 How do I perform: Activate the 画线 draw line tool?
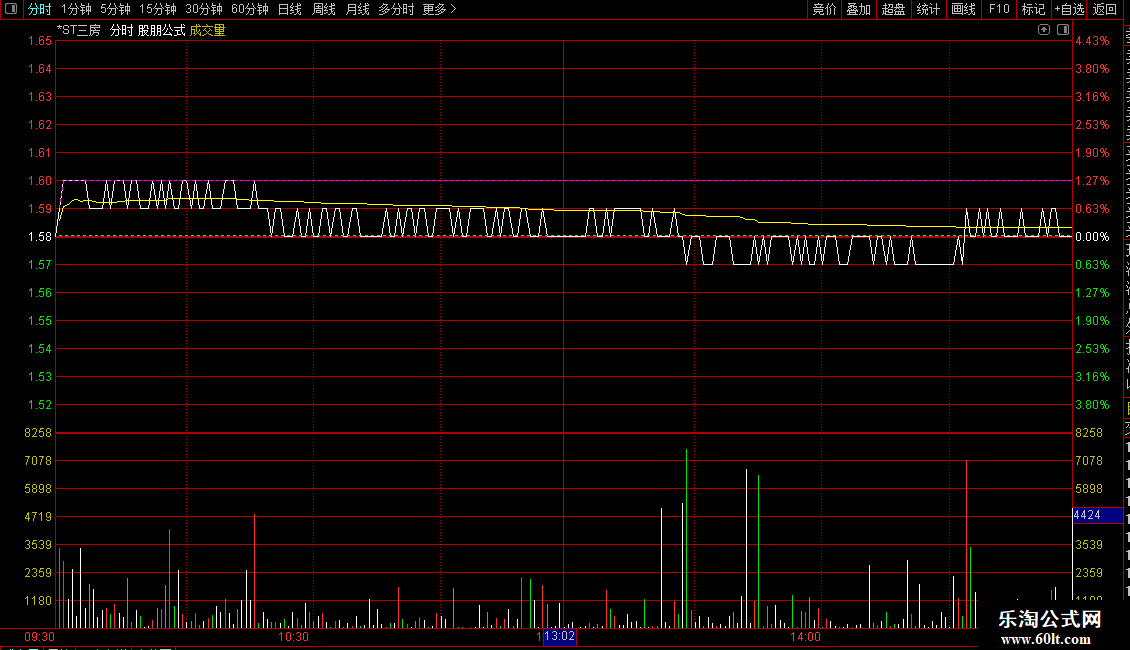click(963, 9)
